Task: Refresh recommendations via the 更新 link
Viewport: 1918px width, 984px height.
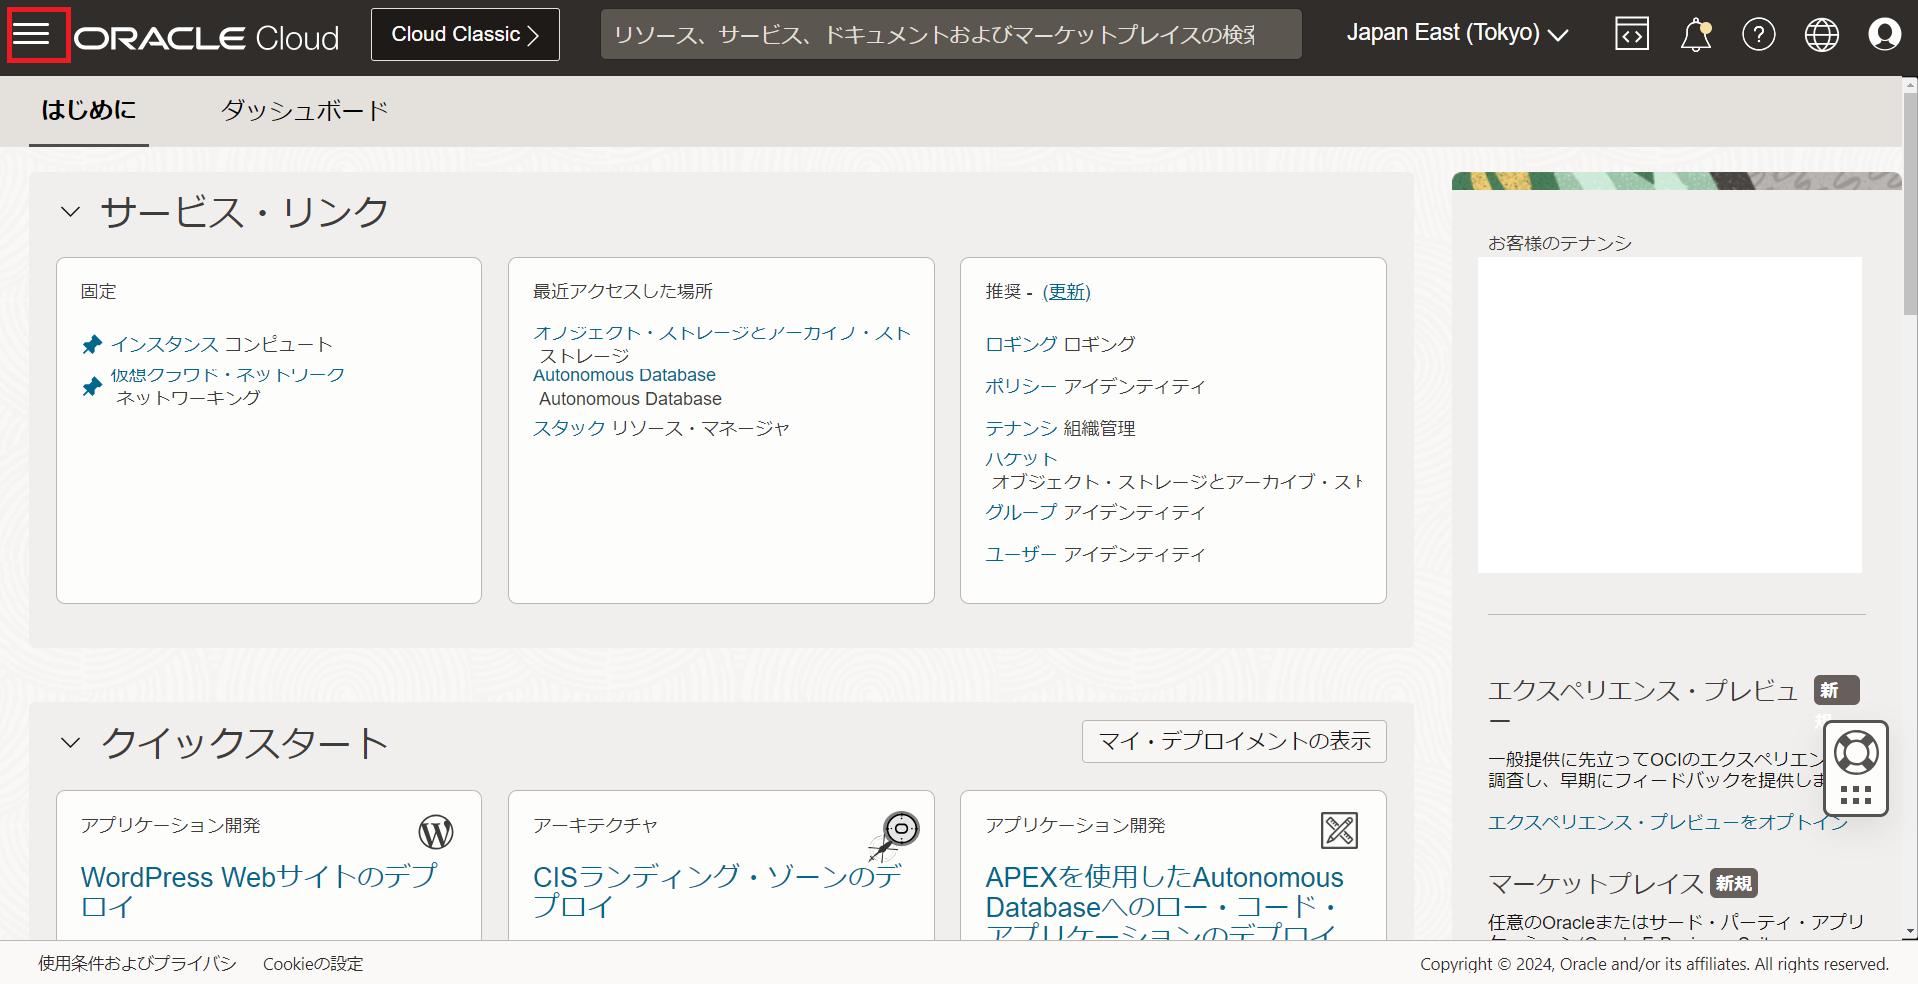Action: coord(1066,291)
